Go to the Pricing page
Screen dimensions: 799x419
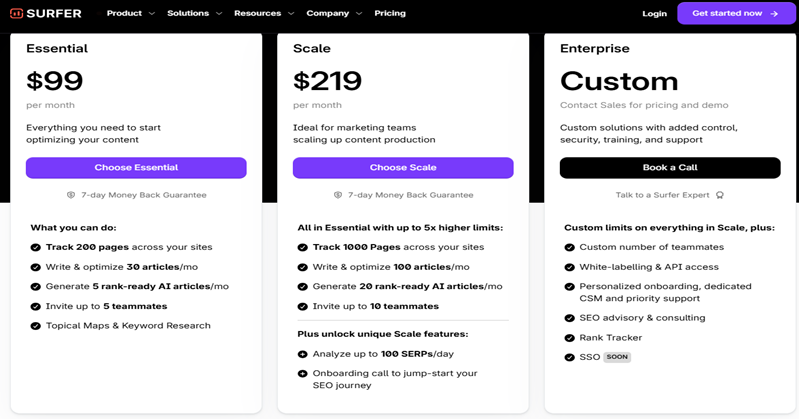pyautogui.click(x=390, y=14)
